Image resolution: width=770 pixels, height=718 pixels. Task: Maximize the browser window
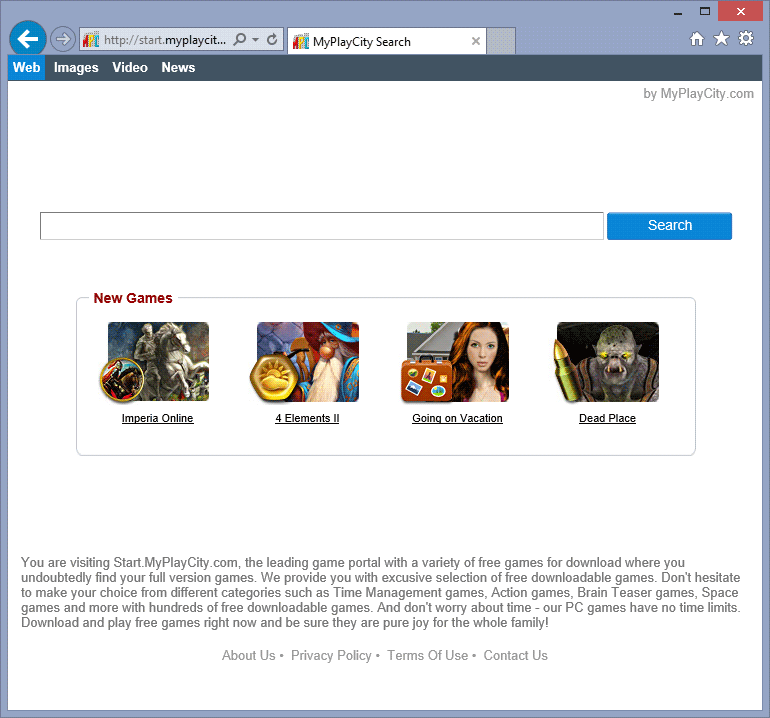pos(705,11)
